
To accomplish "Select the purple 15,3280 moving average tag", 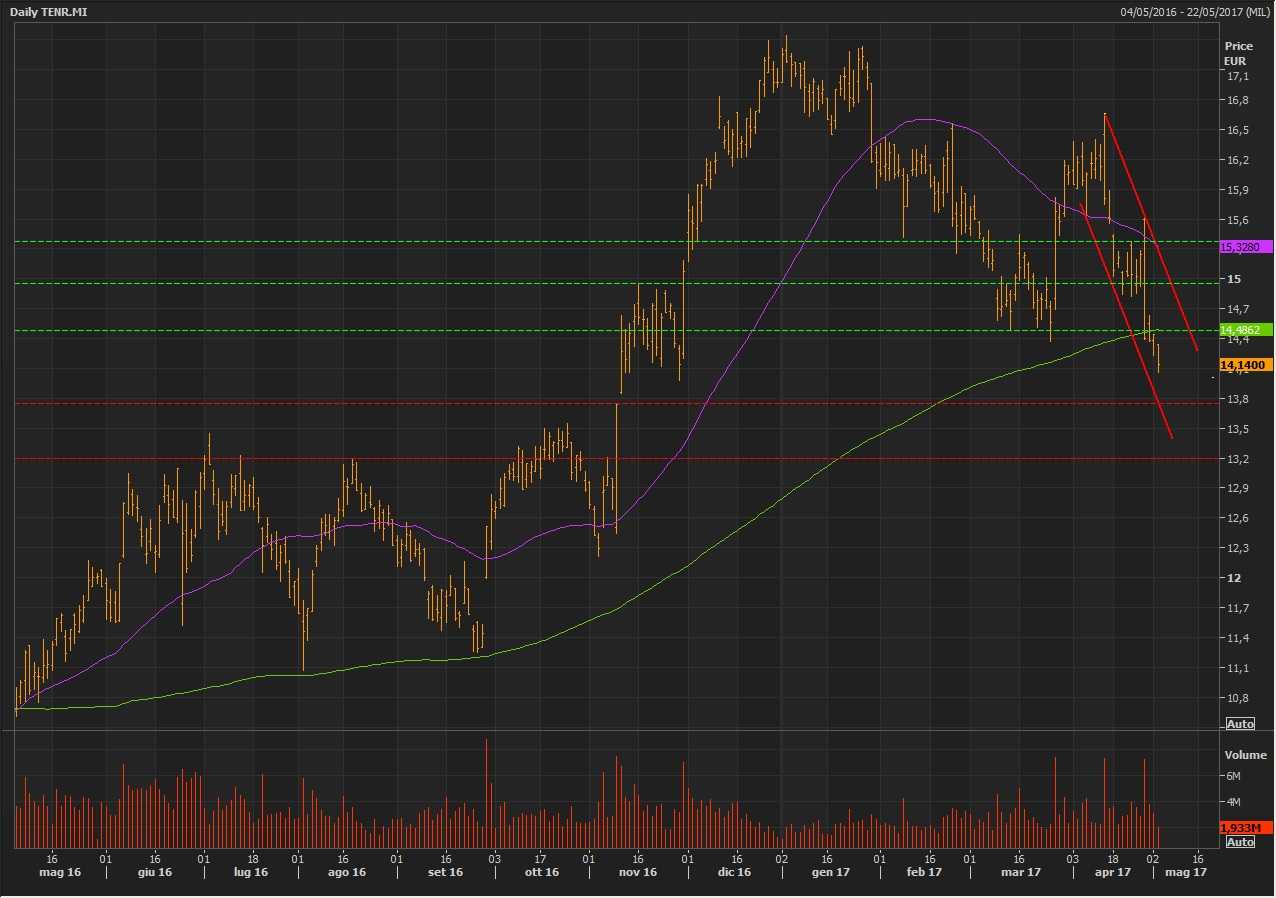I will click(x=1245, y=246).
